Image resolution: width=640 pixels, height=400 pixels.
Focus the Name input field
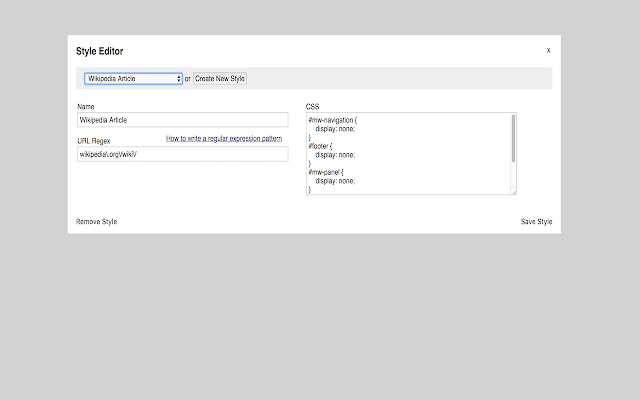click(182, 120)
